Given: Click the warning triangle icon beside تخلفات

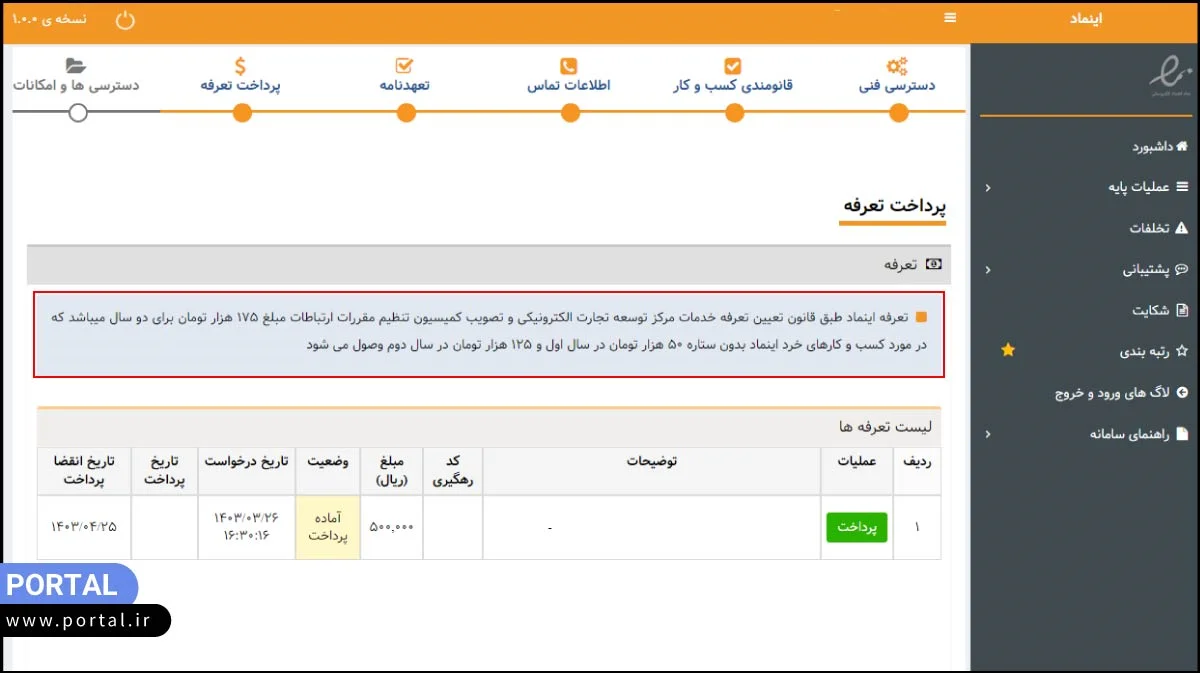Looking at the screenshot, I should 1183,228.
